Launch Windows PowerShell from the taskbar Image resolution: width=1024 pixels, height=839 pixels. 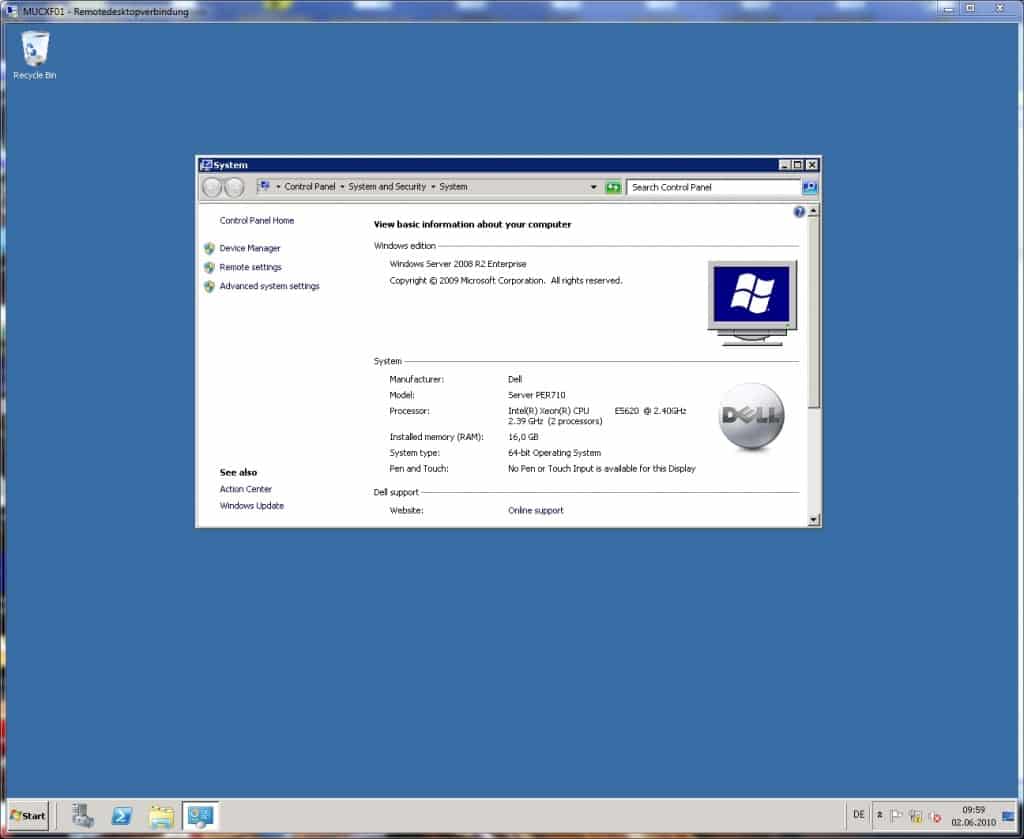point(122,815)
